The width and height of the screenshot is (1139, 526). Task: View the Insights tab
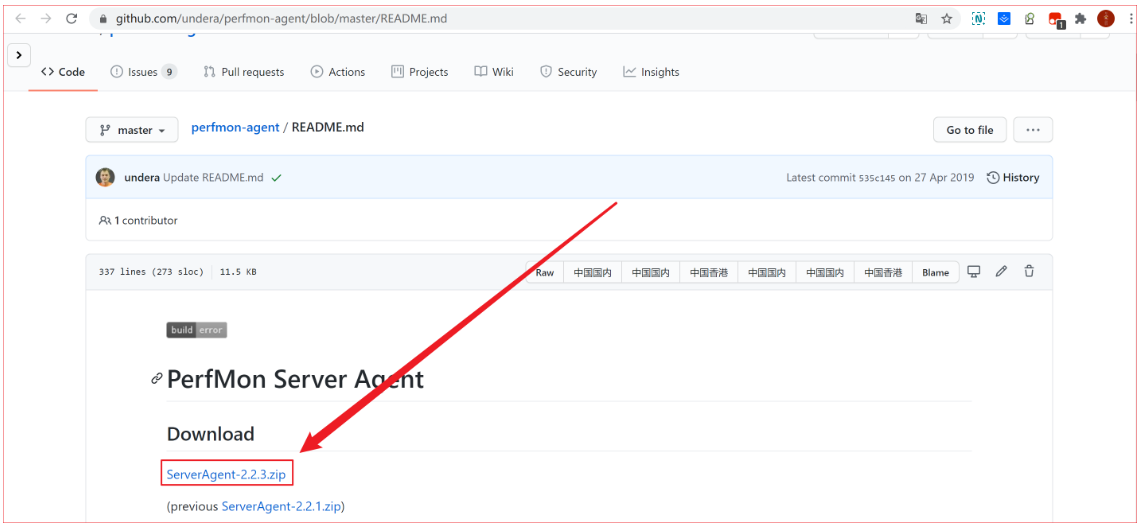coord(651,72)
